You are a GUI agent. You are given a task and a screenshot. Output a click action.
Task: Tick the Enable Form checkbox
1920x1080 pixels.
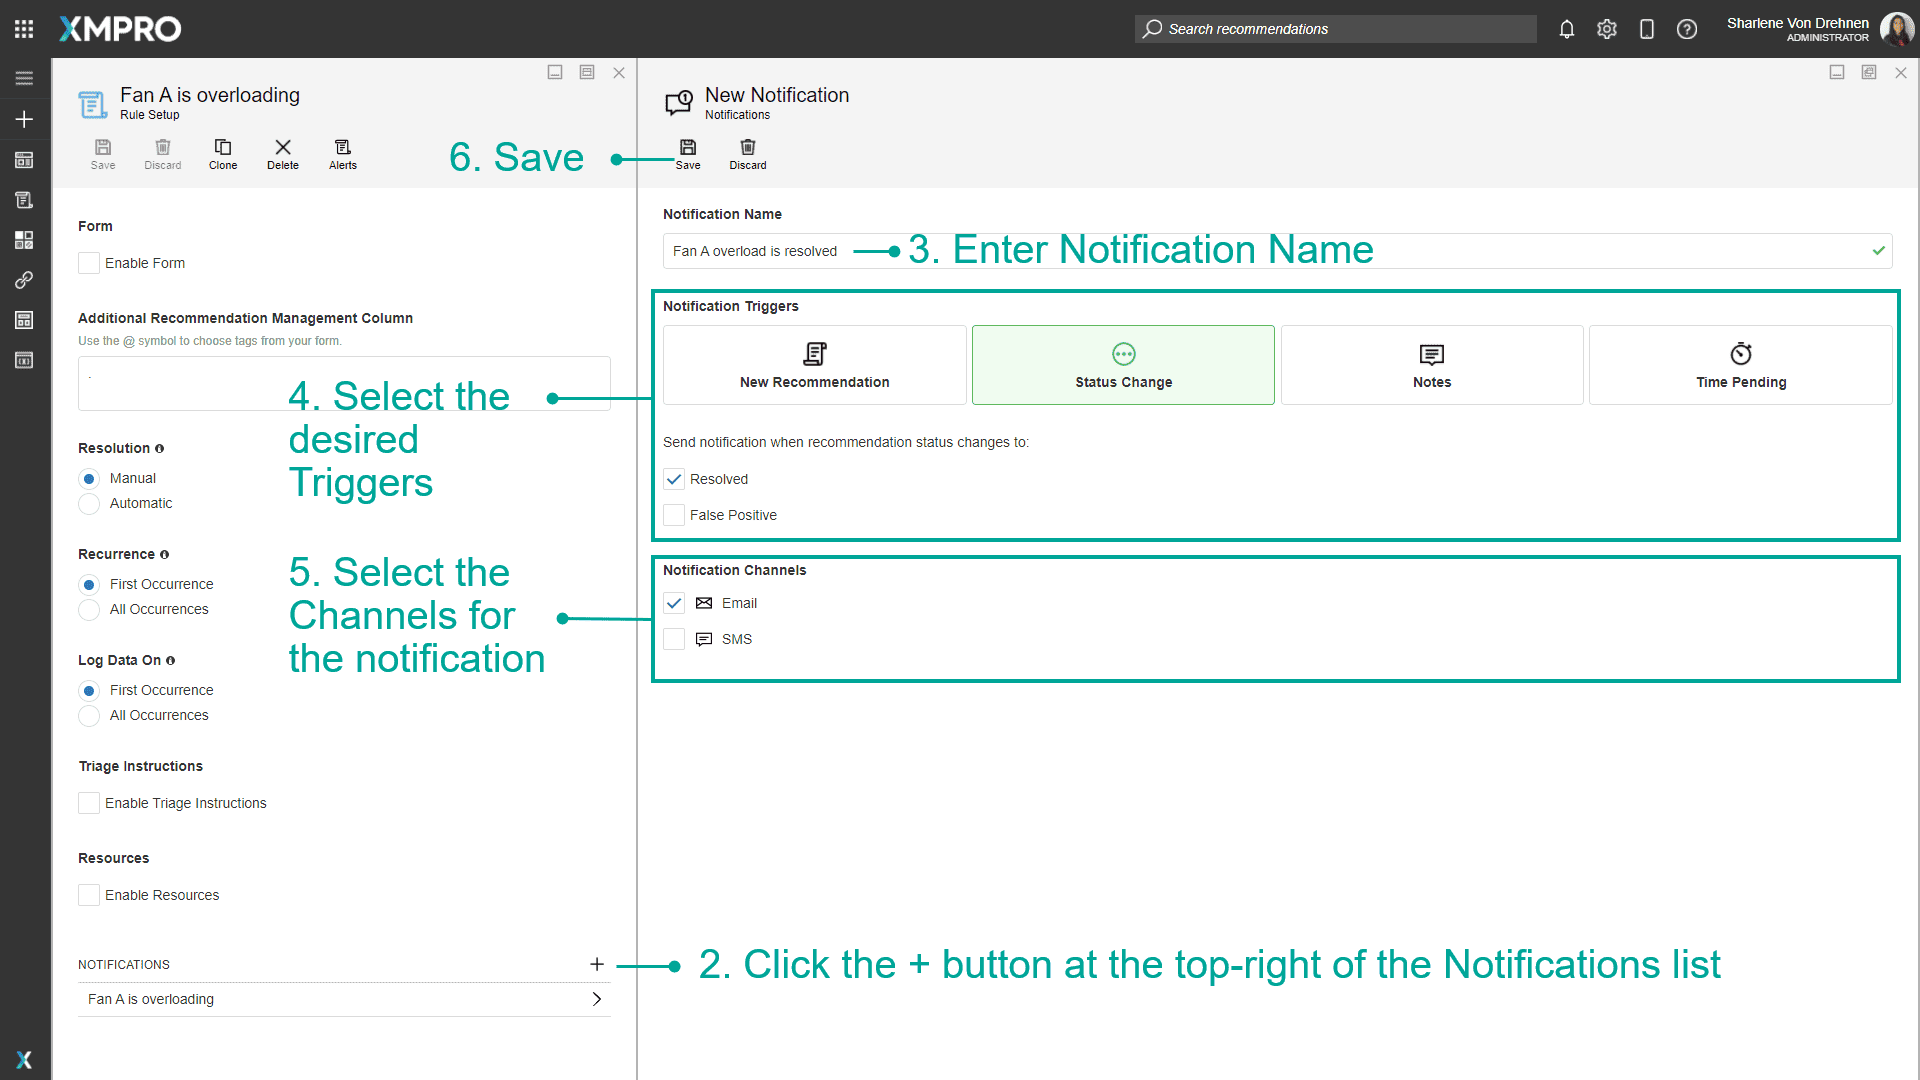click(x=89, y=263)
